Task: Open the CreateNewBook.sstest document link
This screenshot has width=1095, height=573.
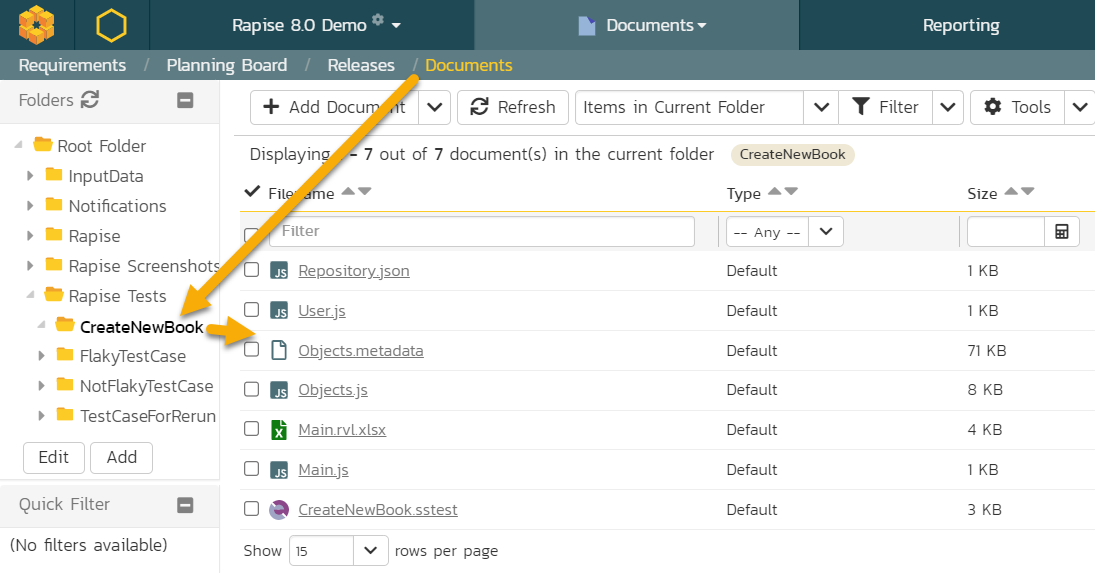Action: click(x=378, y=509)
